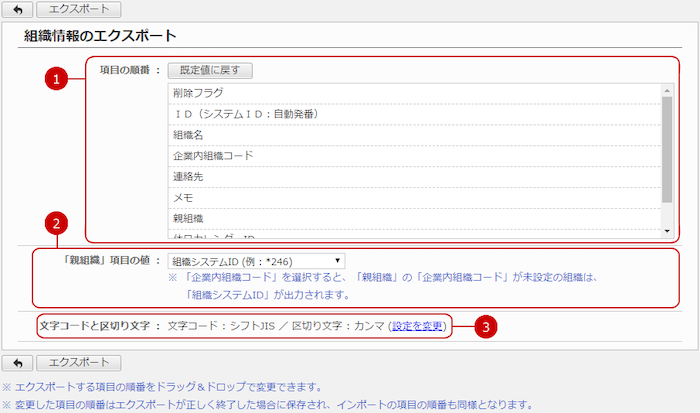Click the top back arrow button
Image resolution: width=700 pixels, height=413 pixels.
19,10
